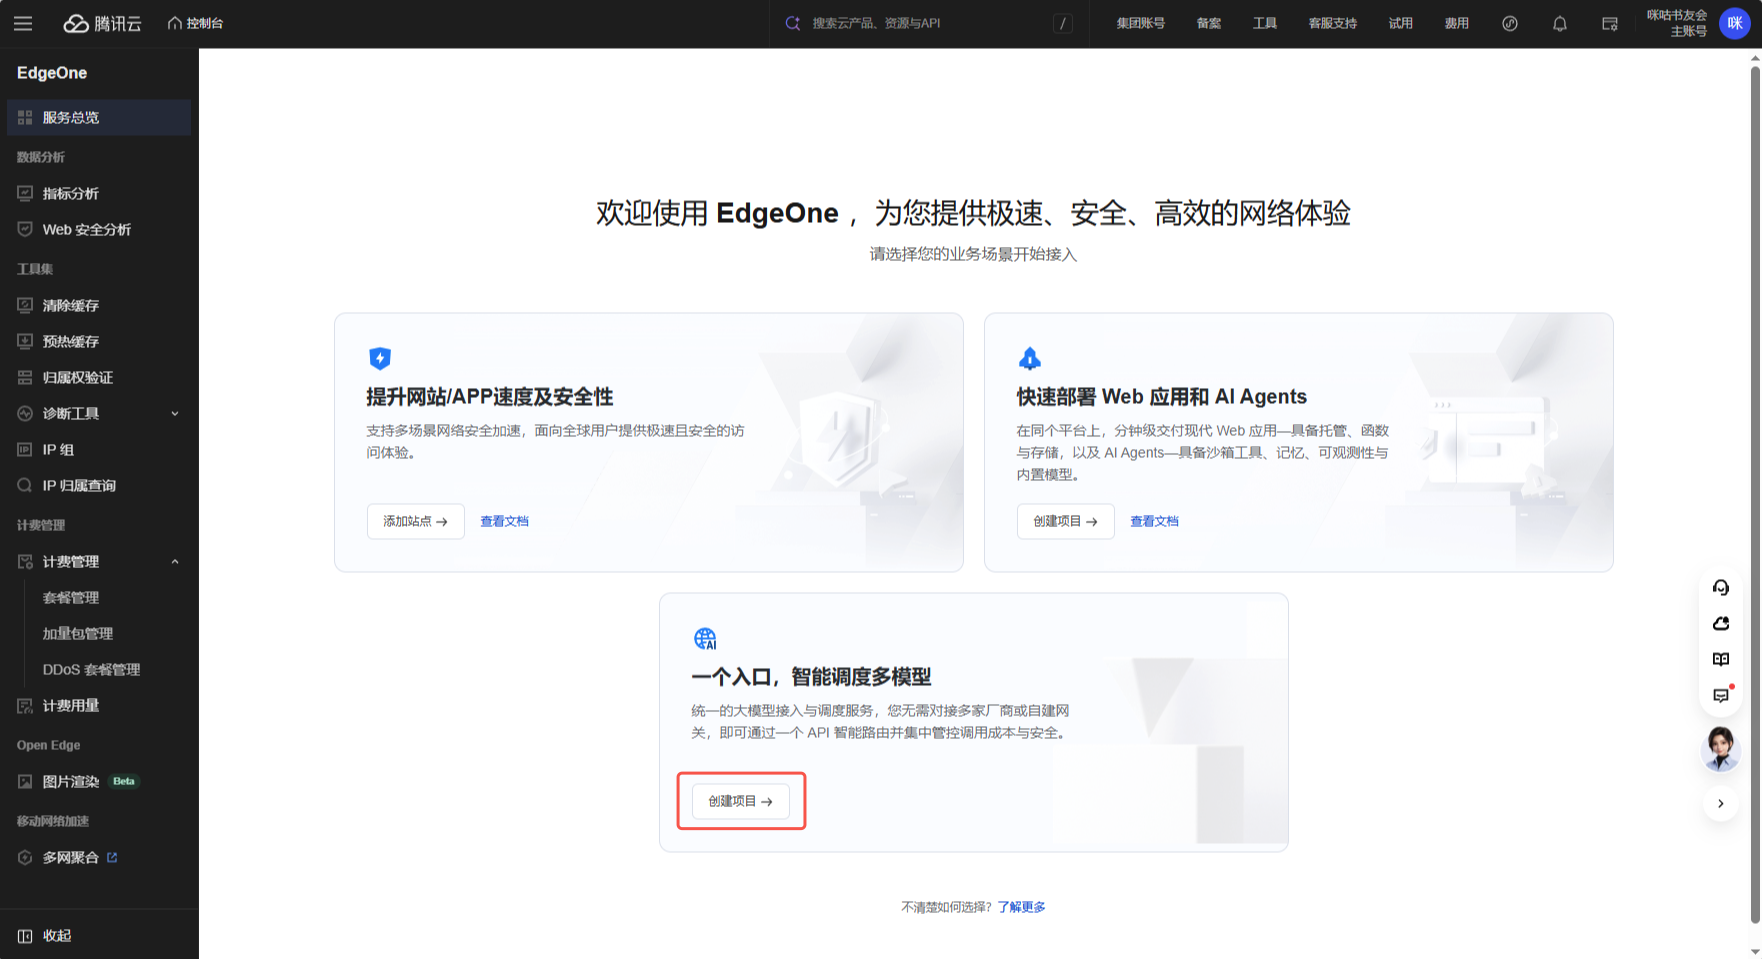Open 计费用量 in the sidebar
Image resolution: width=1762 pixels, height=959 pixels.
pyautogui.click(x=98, y=705)
